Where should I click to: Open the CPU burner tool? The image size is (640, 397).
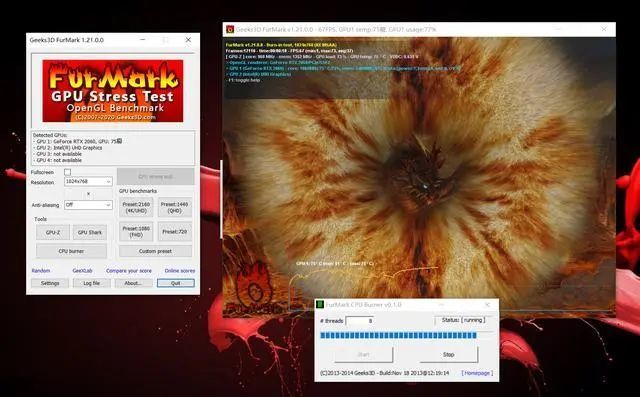[x=71, y=251]
